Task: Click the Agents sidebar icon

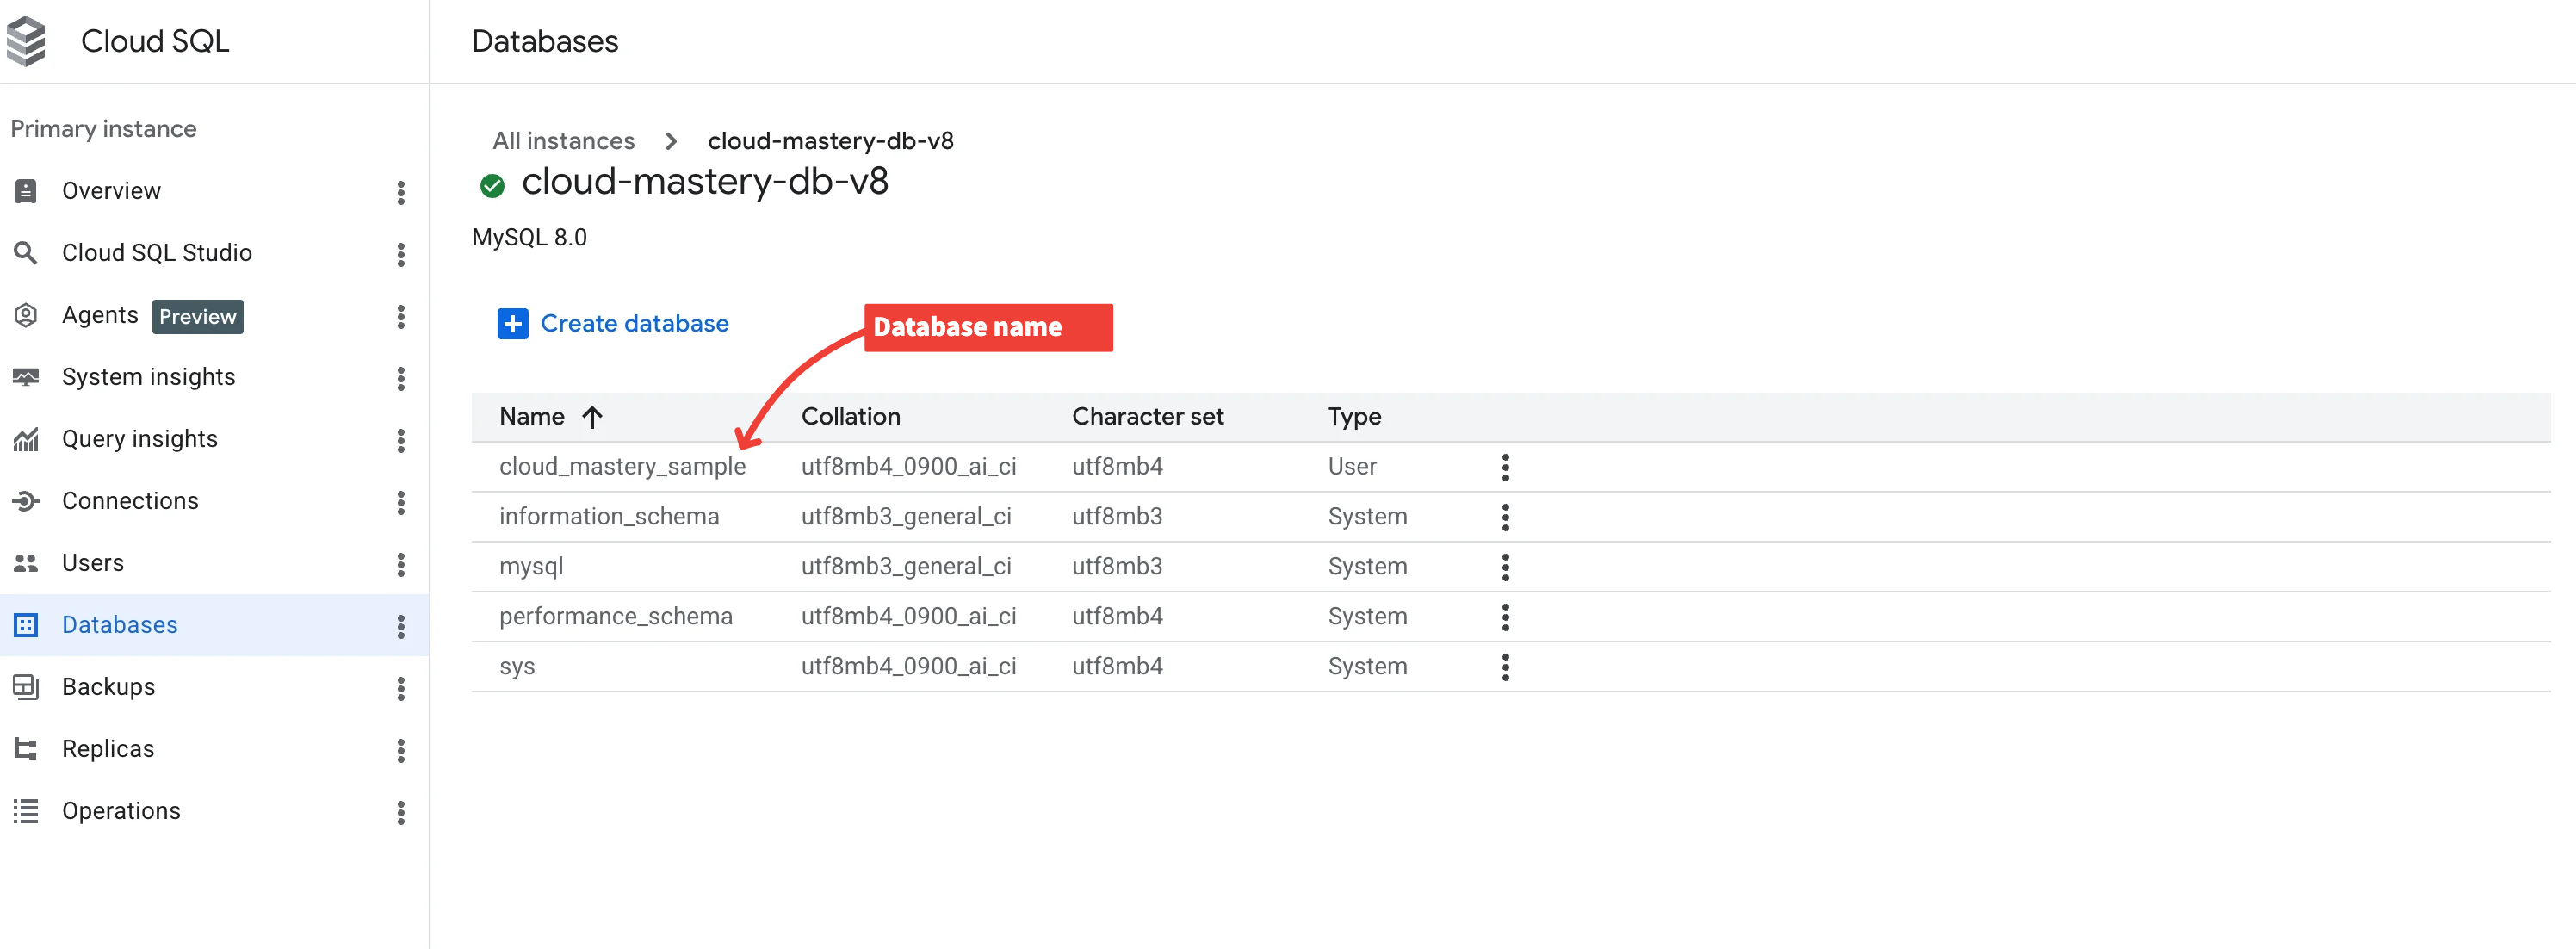Action: tap(26, 315)
